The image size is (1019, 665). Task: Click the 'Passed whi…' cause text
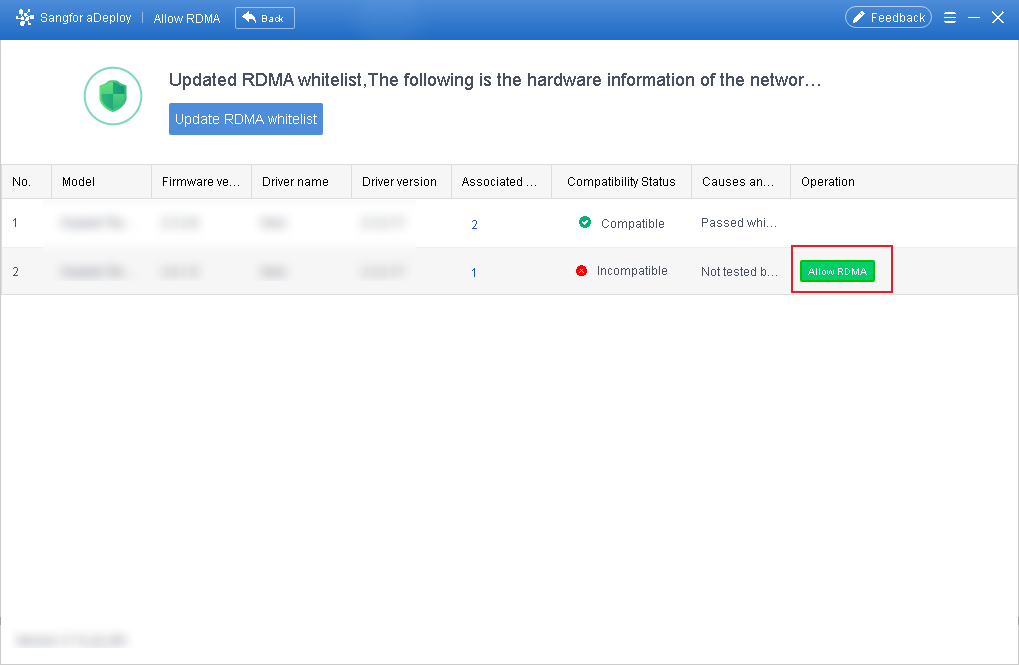click(x=739, y=223)
